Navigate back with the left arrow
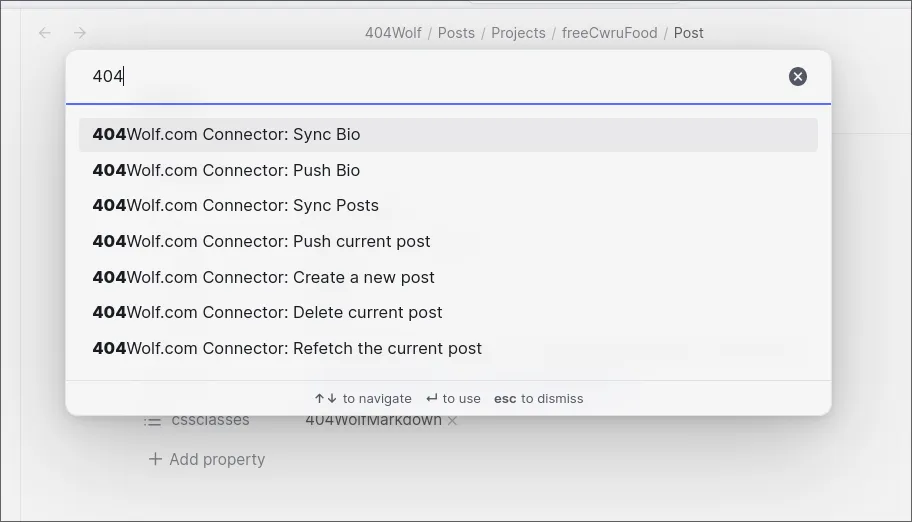The height and width of the screenshot is (522, 912). click(45, 33)
